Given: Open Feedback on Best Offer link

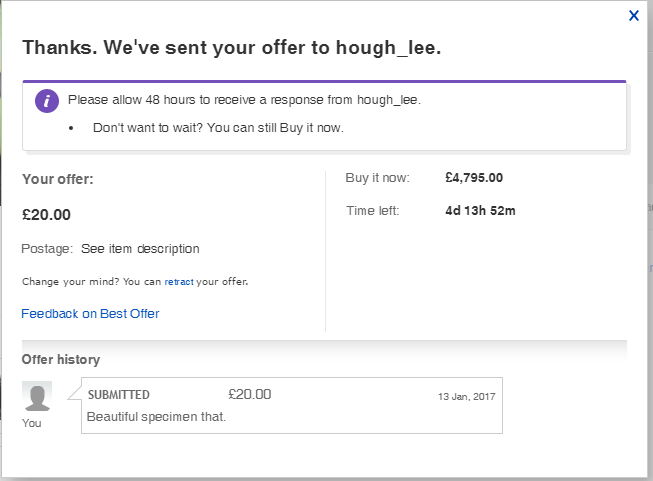Looking at the screenshot, I should click(90, 314).
